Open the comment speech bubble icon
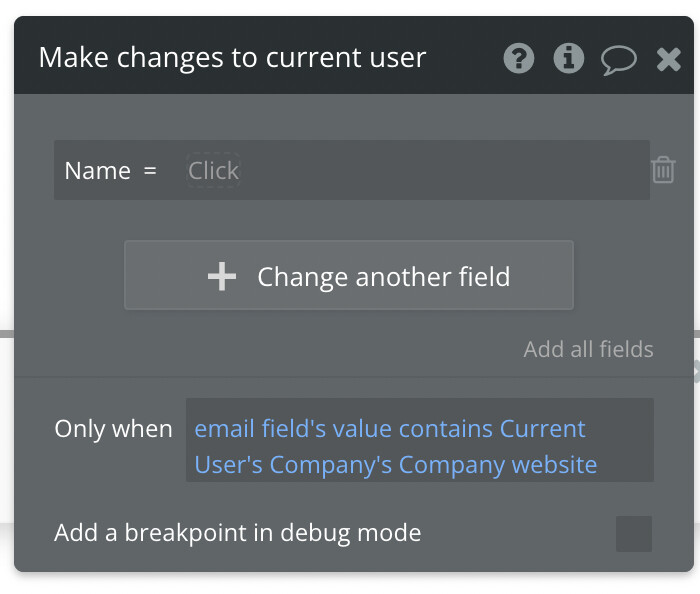Screen dimensions: 700x594 coord(618,60)
